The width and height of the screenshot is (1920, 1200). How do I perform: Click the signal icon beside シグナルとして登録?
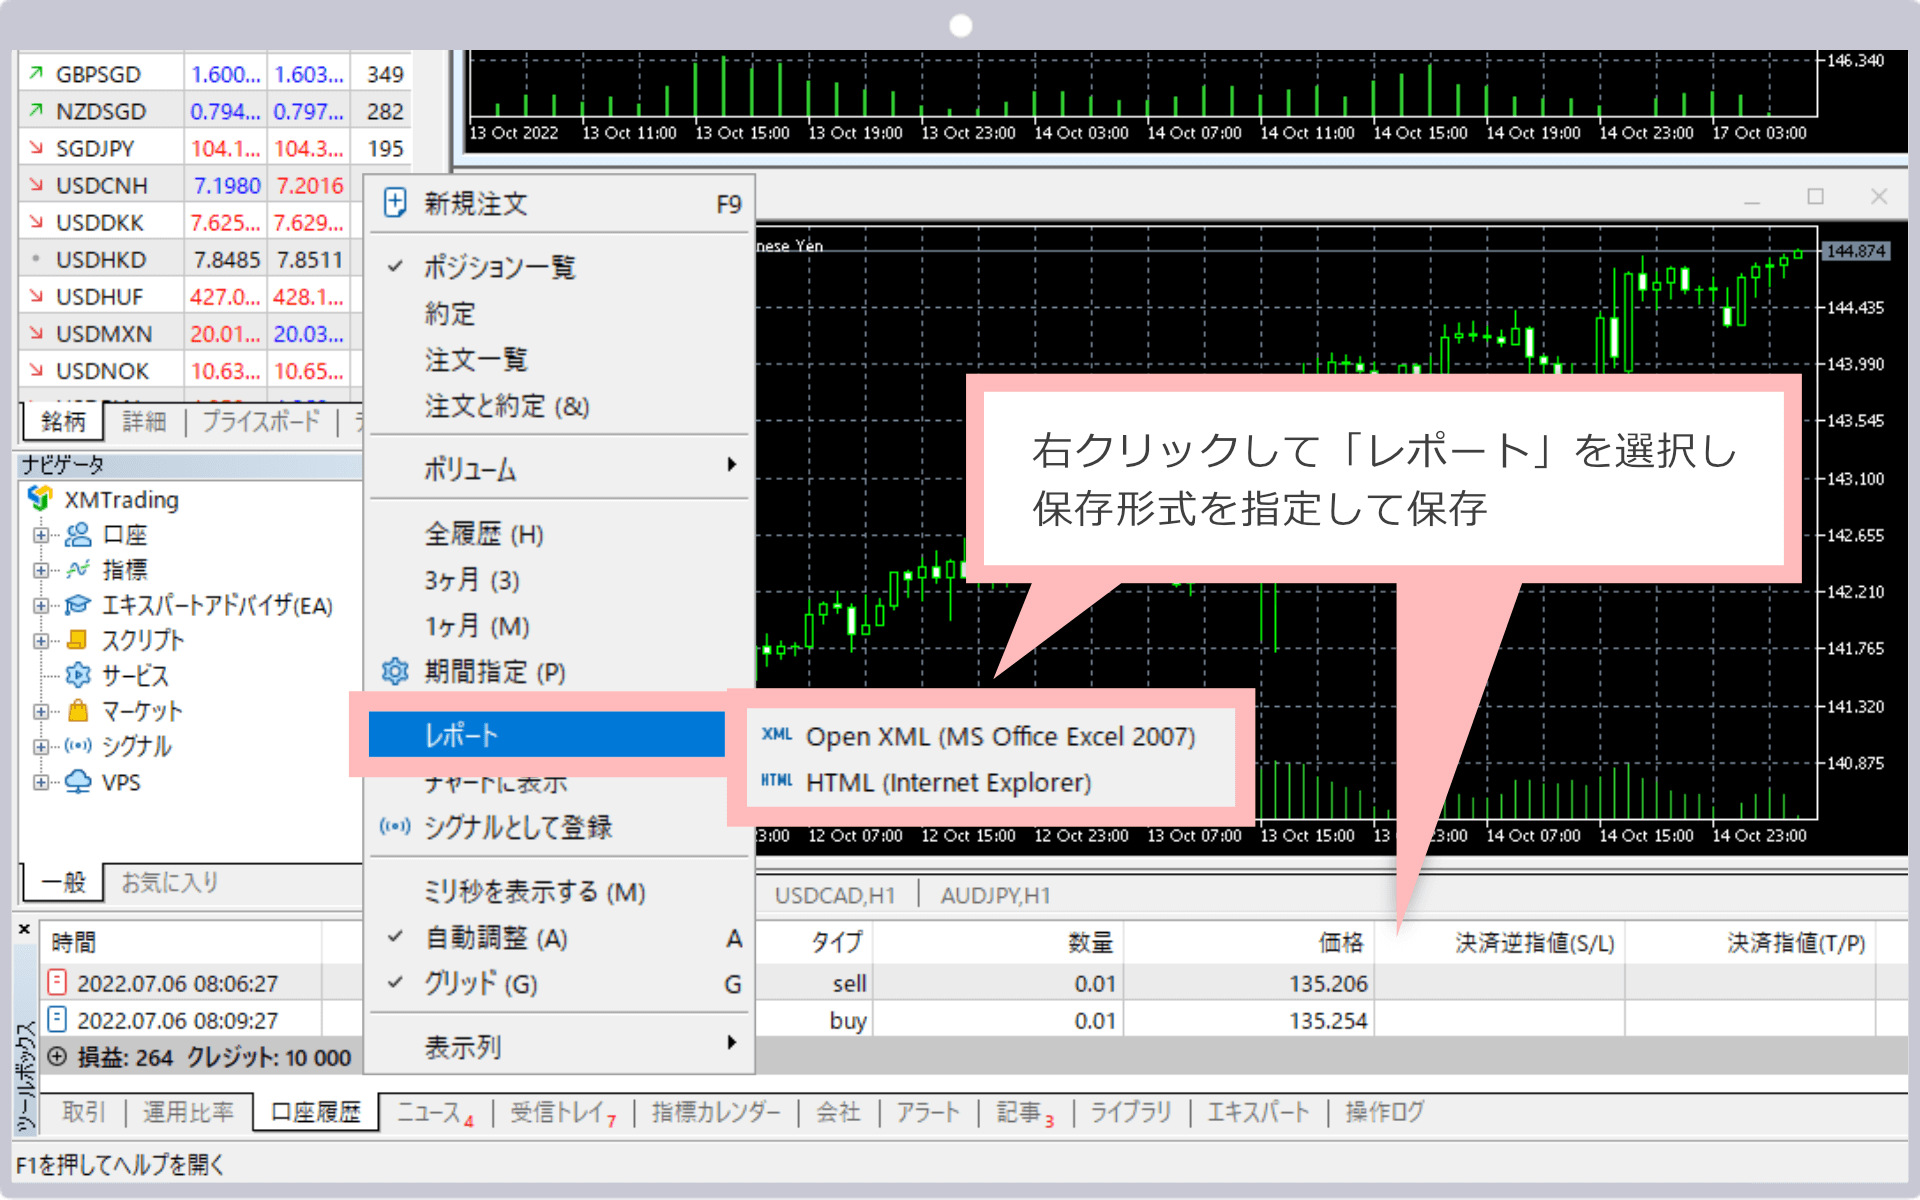point(395,827)
